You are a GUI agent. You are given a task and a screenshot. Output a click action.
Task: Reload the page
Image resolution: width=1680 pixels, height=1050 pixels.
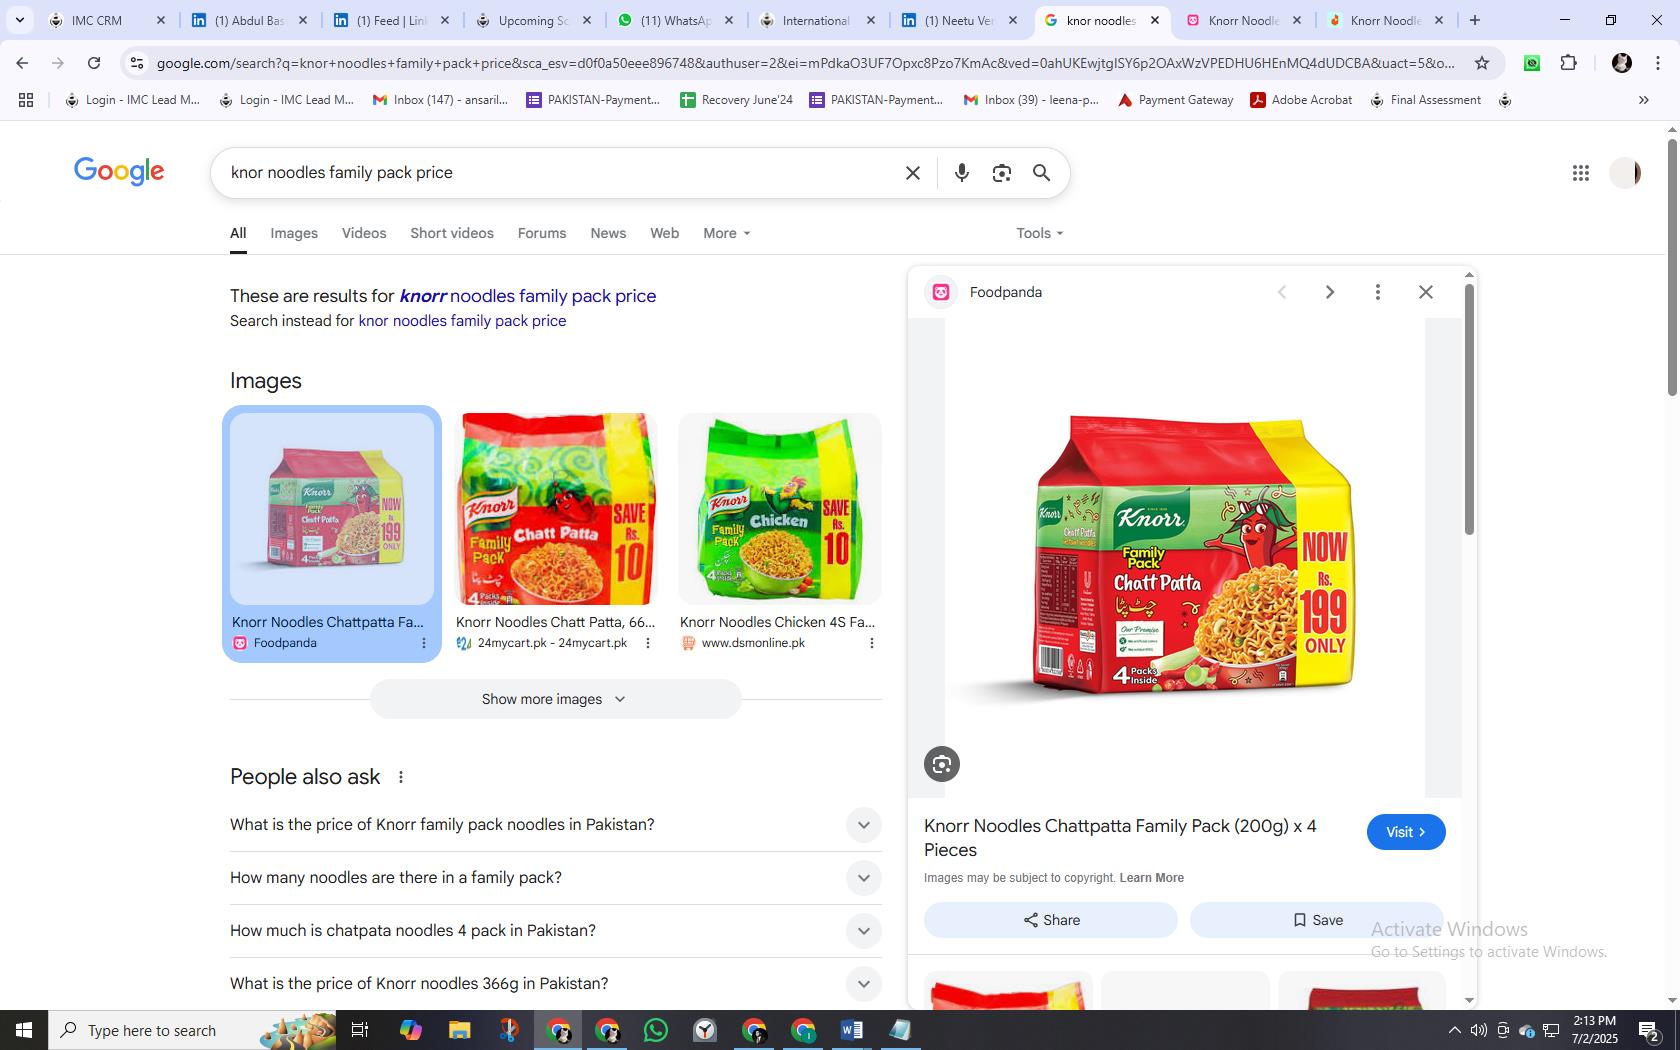94,63
